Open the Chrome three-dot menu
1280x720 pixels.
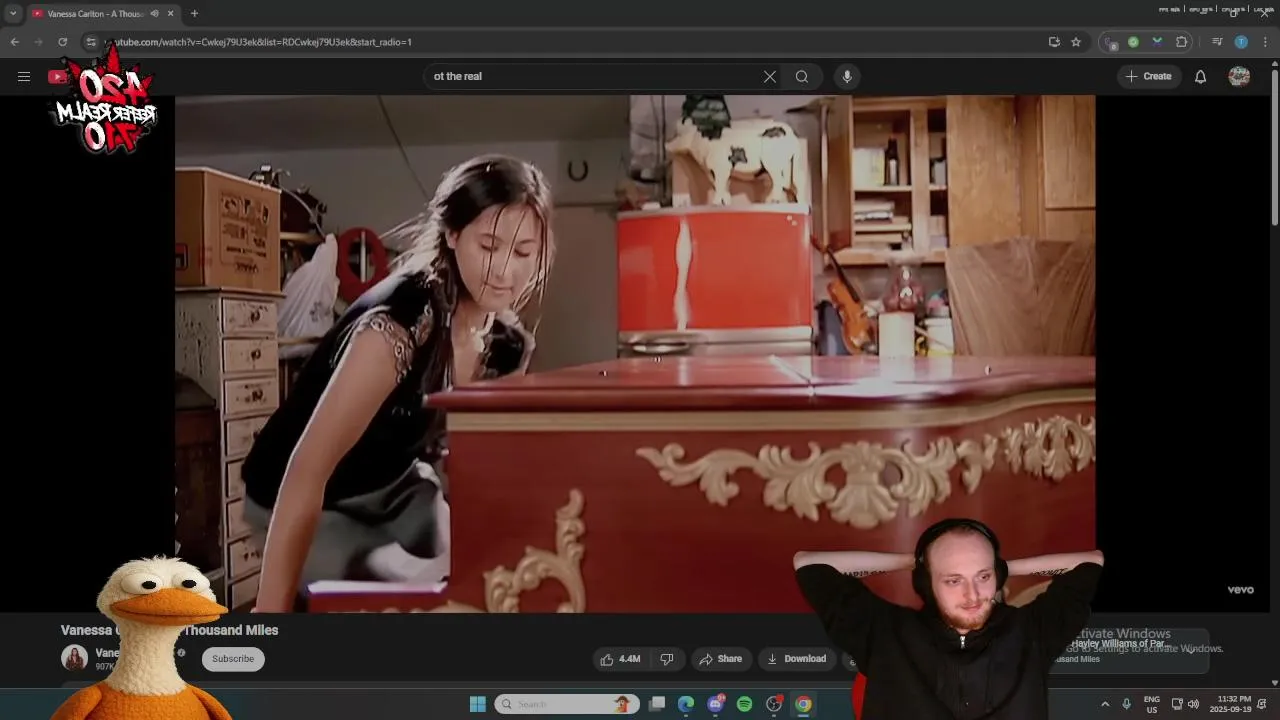1265,42
